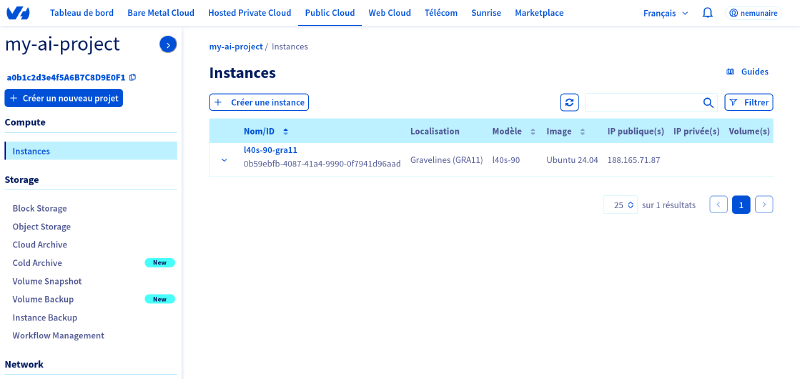The image size is (800, 379).
Task: Sort table by Image column
Action: click(x=565, y=131)
